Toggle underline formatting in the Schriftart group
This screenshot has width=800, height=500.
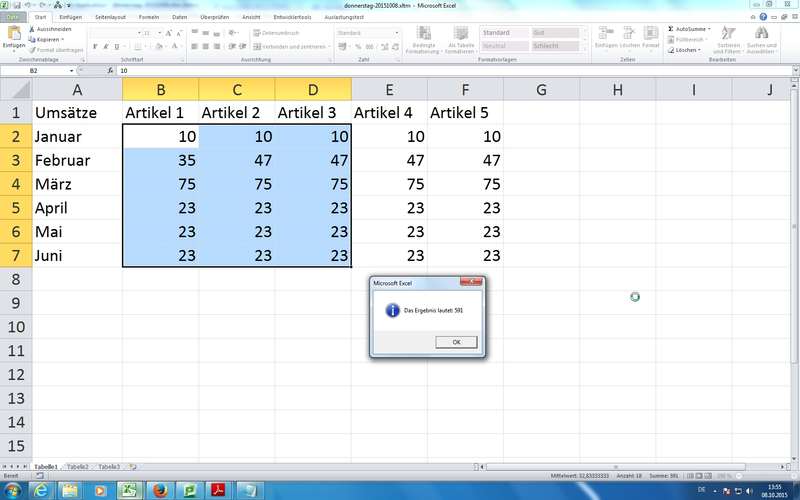115,46
